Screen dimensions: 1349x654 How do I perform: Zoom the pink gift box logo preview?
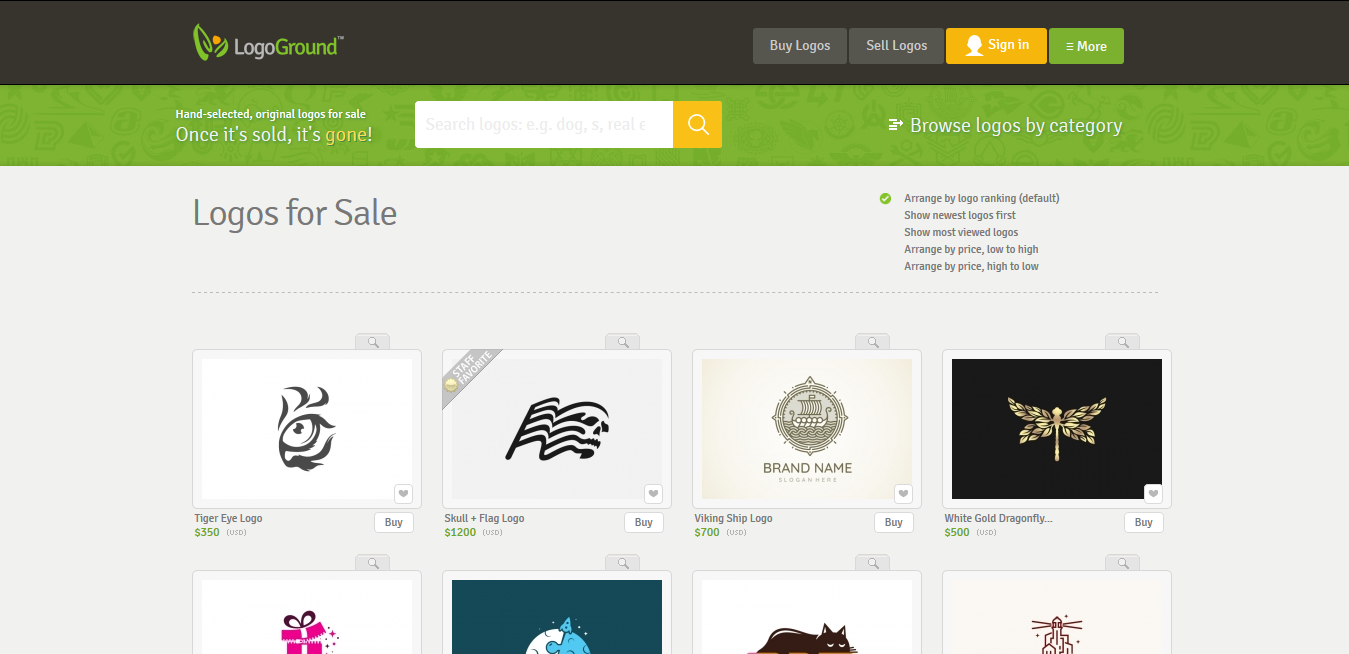coord(373,563)
